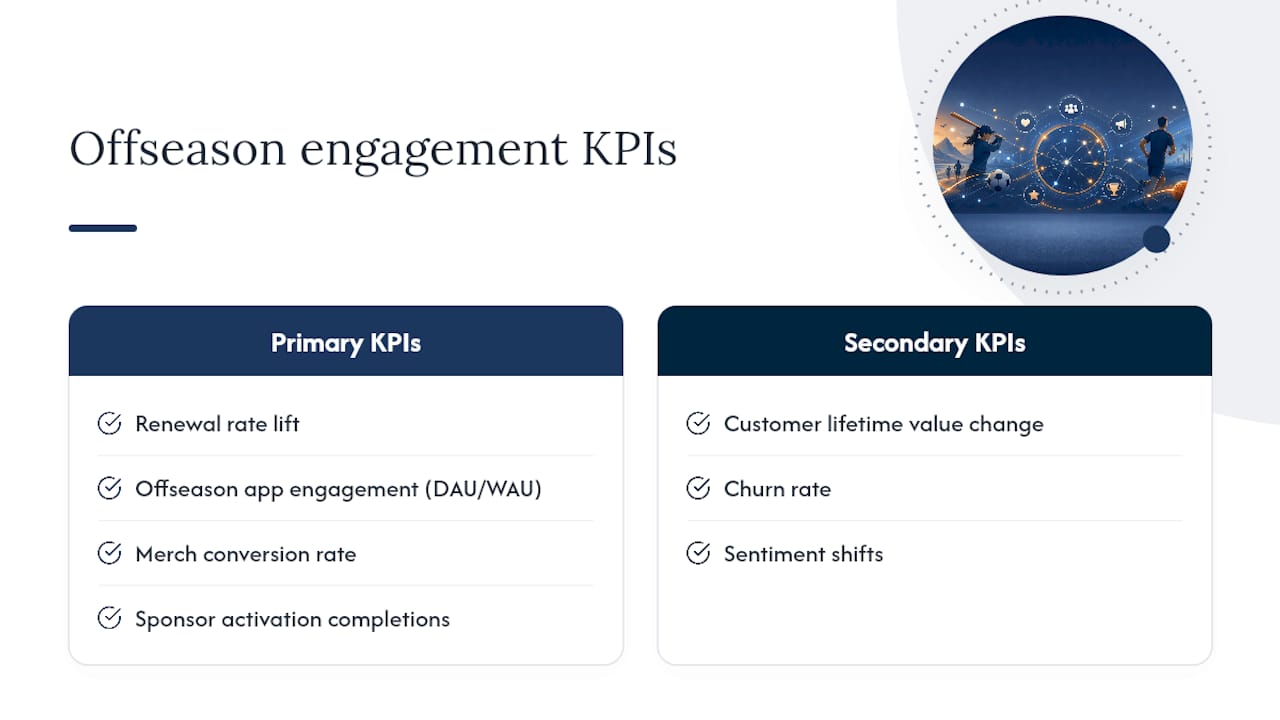Click the Offseason engagement KPIs title
Screen dimensions: 1280x720
pyautogui.click(x=373, y=149)
